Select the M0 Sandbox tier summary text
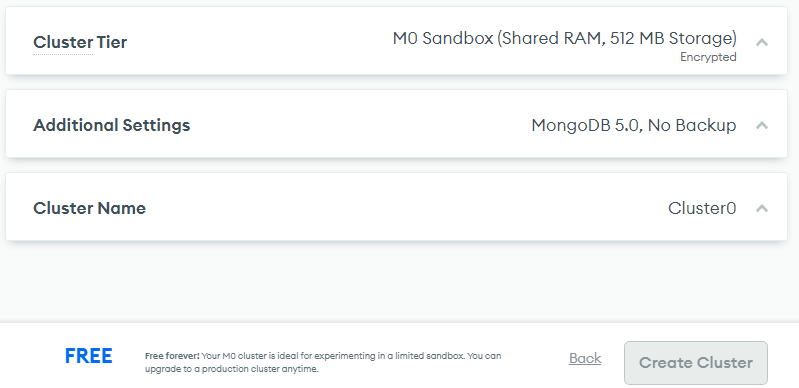The height and width of the screenshot is (388, 799). (x=565, y=38)
